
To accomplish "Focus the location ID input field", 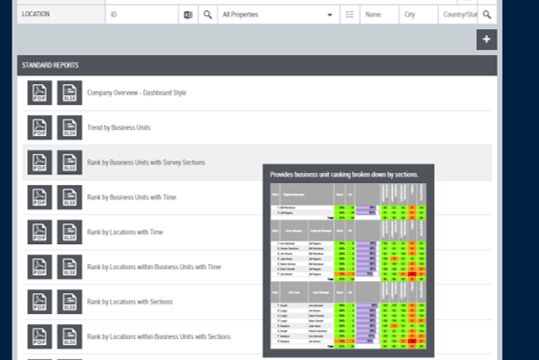I will [142, 14].
